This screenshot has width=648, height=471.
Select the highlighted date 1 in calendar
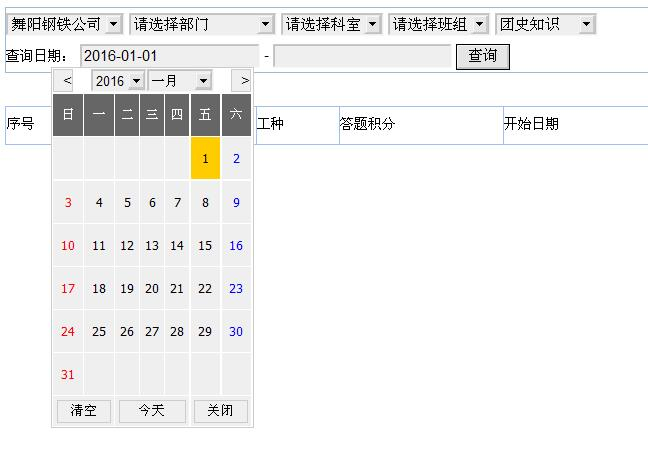(x=205, y=158)
